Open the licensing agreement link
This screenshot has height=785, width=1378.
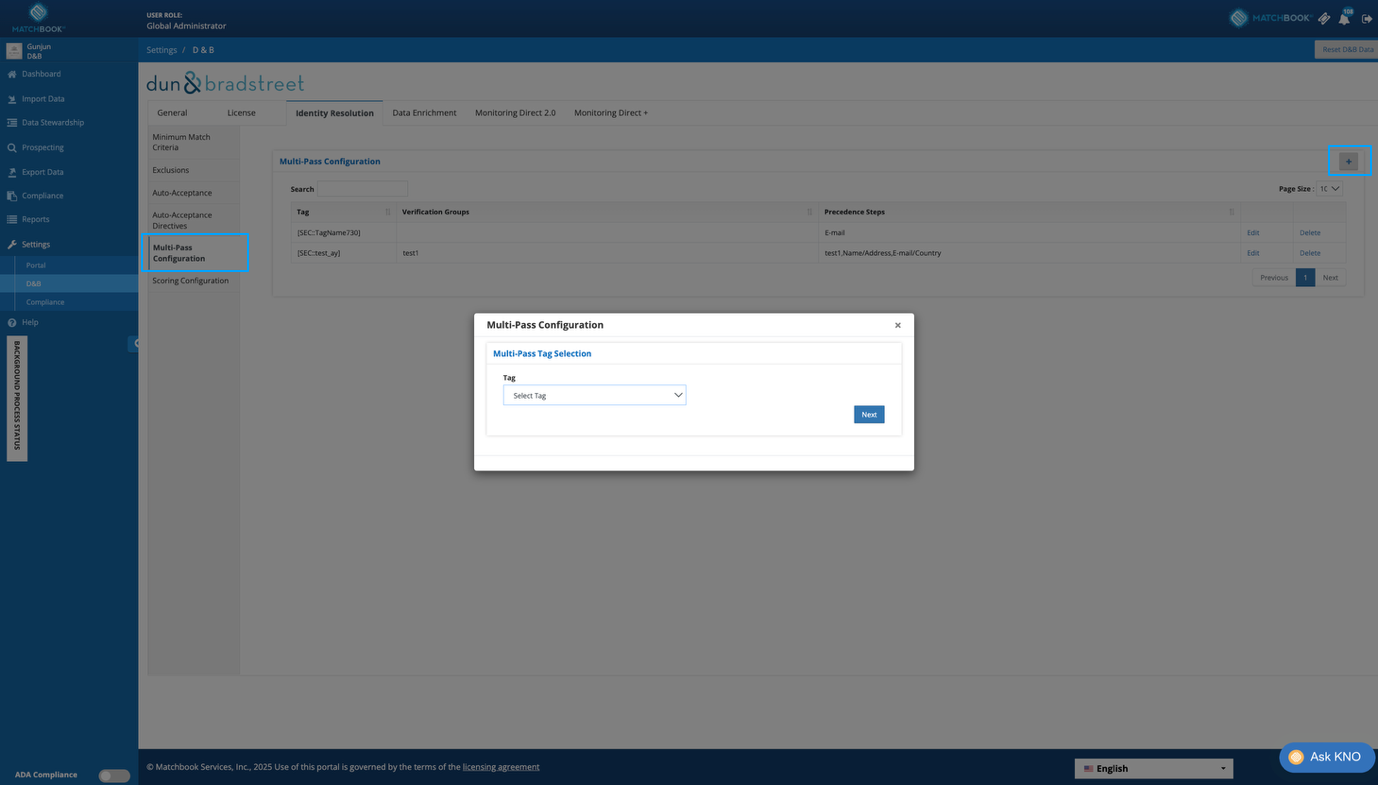pos(501,767)
